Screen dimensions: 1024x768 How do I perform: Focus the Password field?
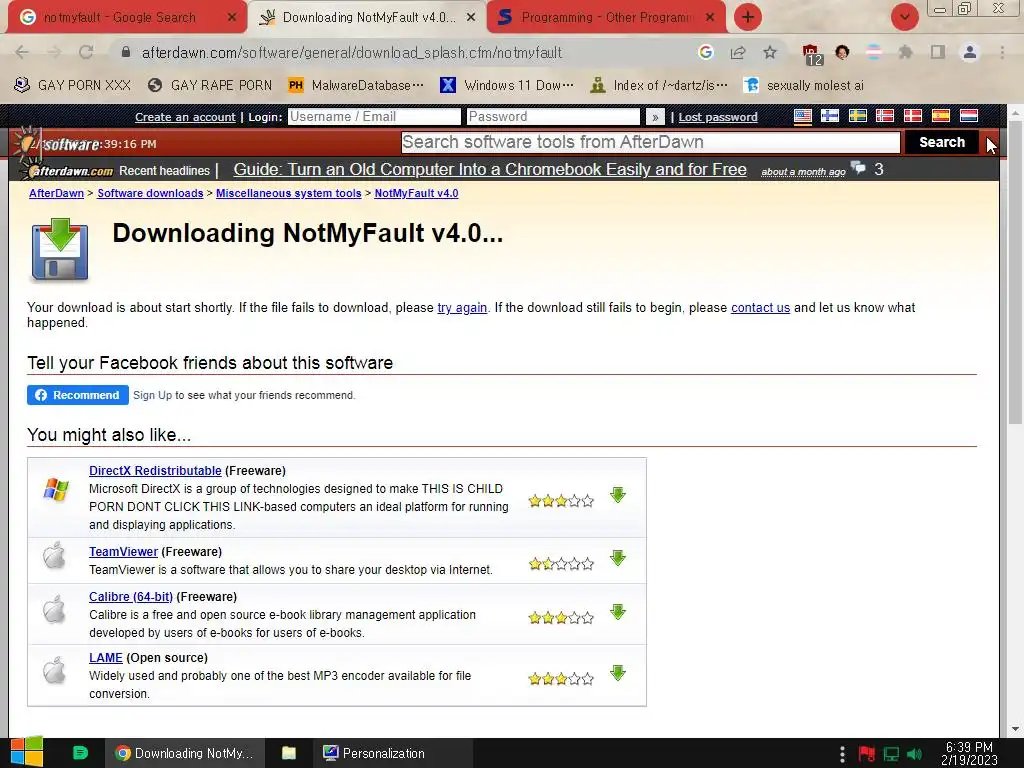point(553,116)
